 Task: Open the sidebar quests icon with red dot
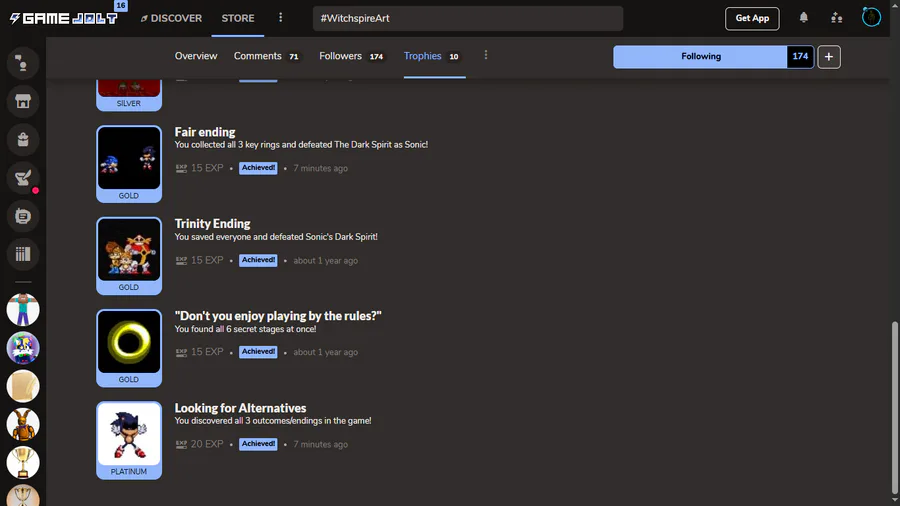pyautogui.click(x=23, y=178)
